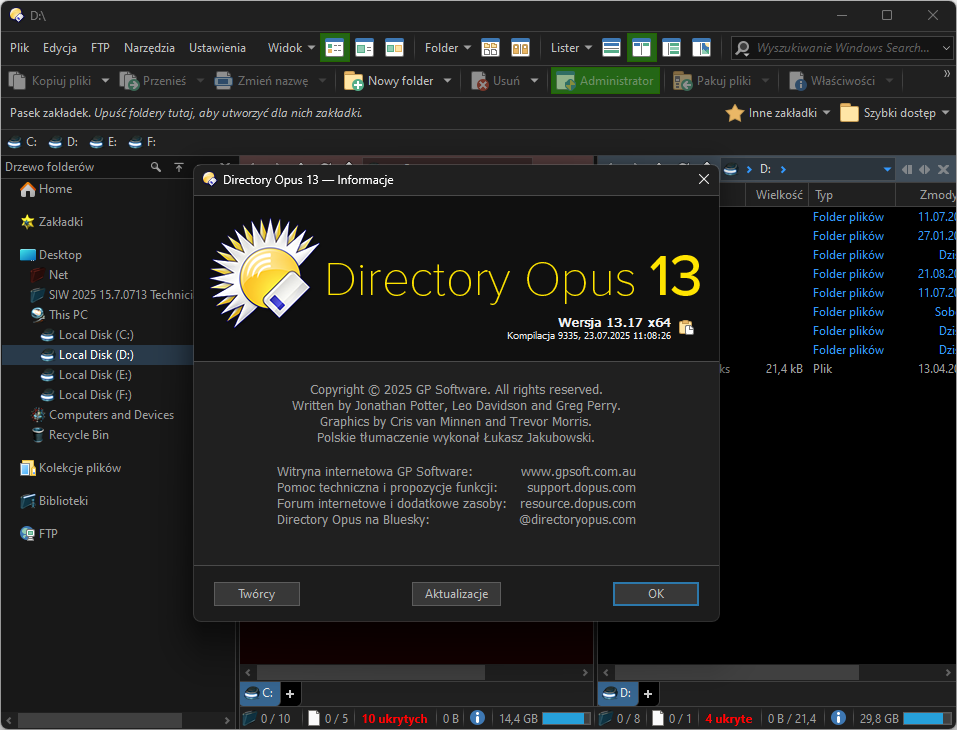957x730 pixels.
Task: Toggle the single file display layout icon
Action: pyautogui.click(x=364, y=48)
